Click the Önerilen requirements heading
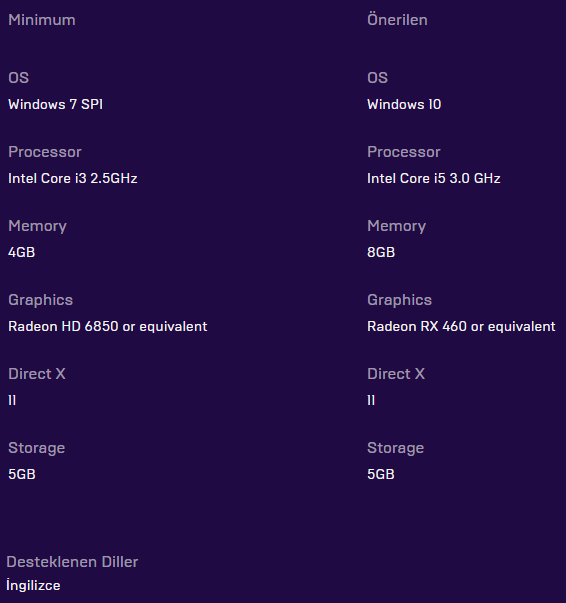566x603 pixels. (397, 19)
